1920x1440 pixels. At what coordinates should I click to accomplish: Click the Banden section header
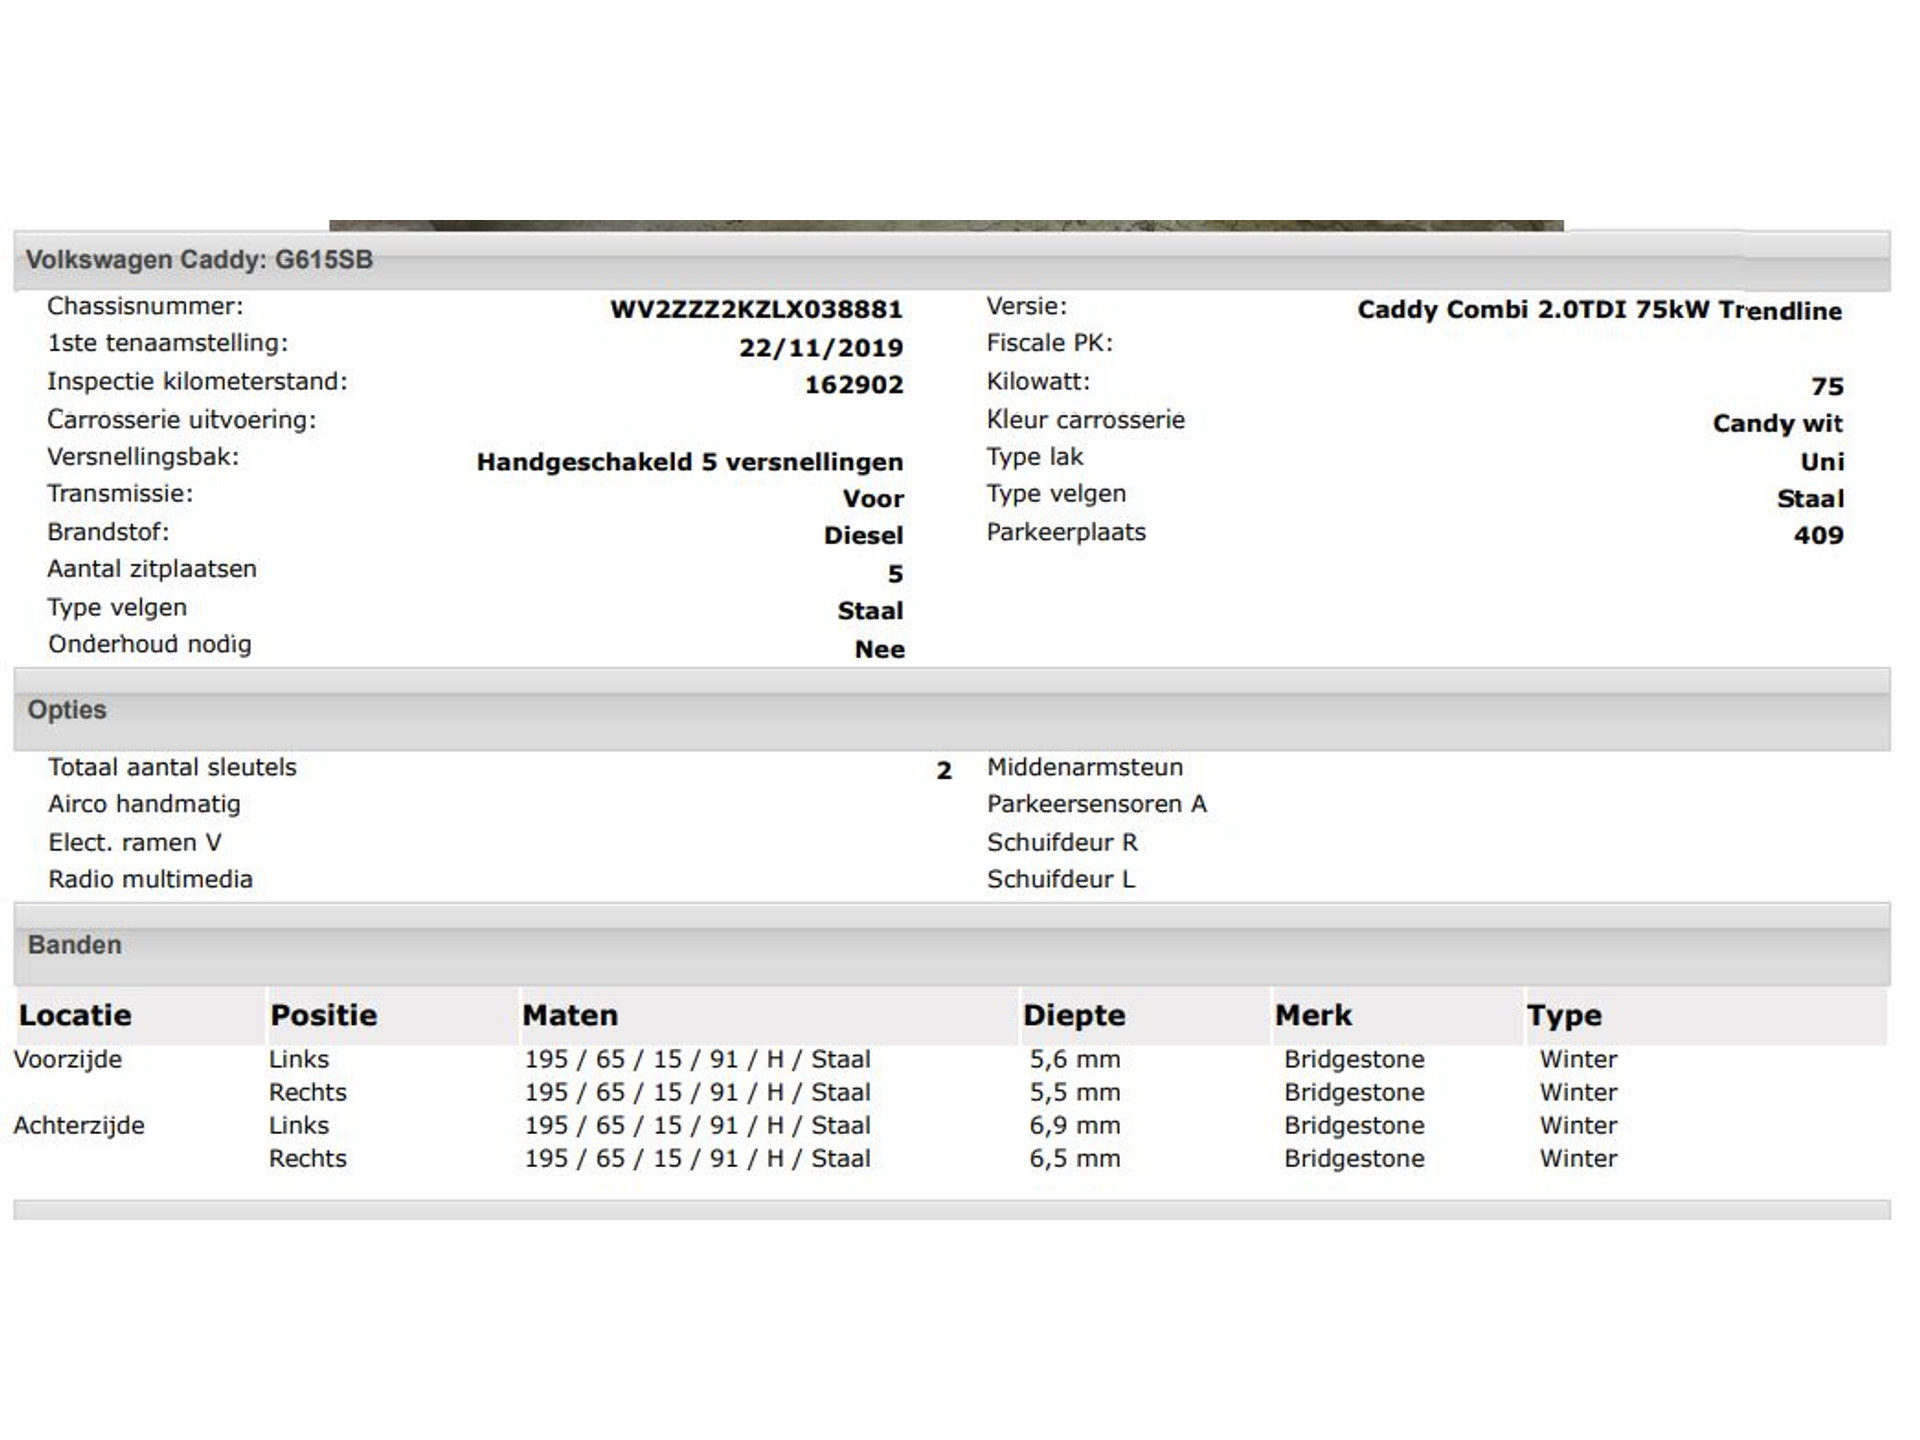coord(74,945)
